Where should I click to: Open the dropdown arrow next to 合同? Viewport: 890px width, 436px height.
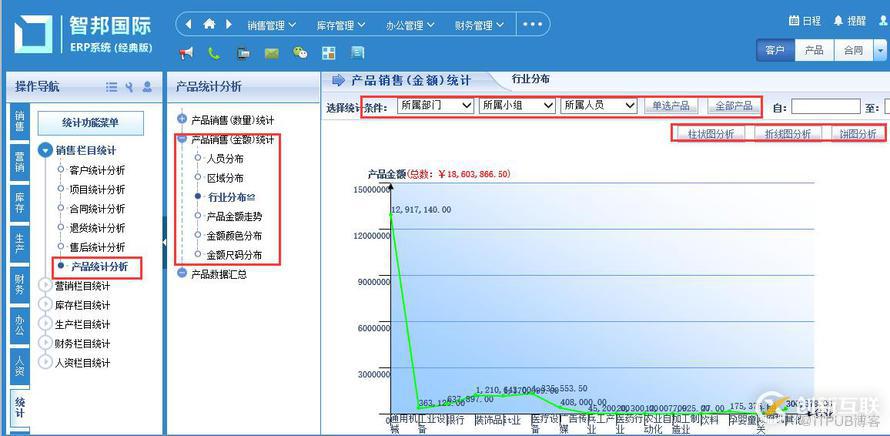[x=880, y=50]
